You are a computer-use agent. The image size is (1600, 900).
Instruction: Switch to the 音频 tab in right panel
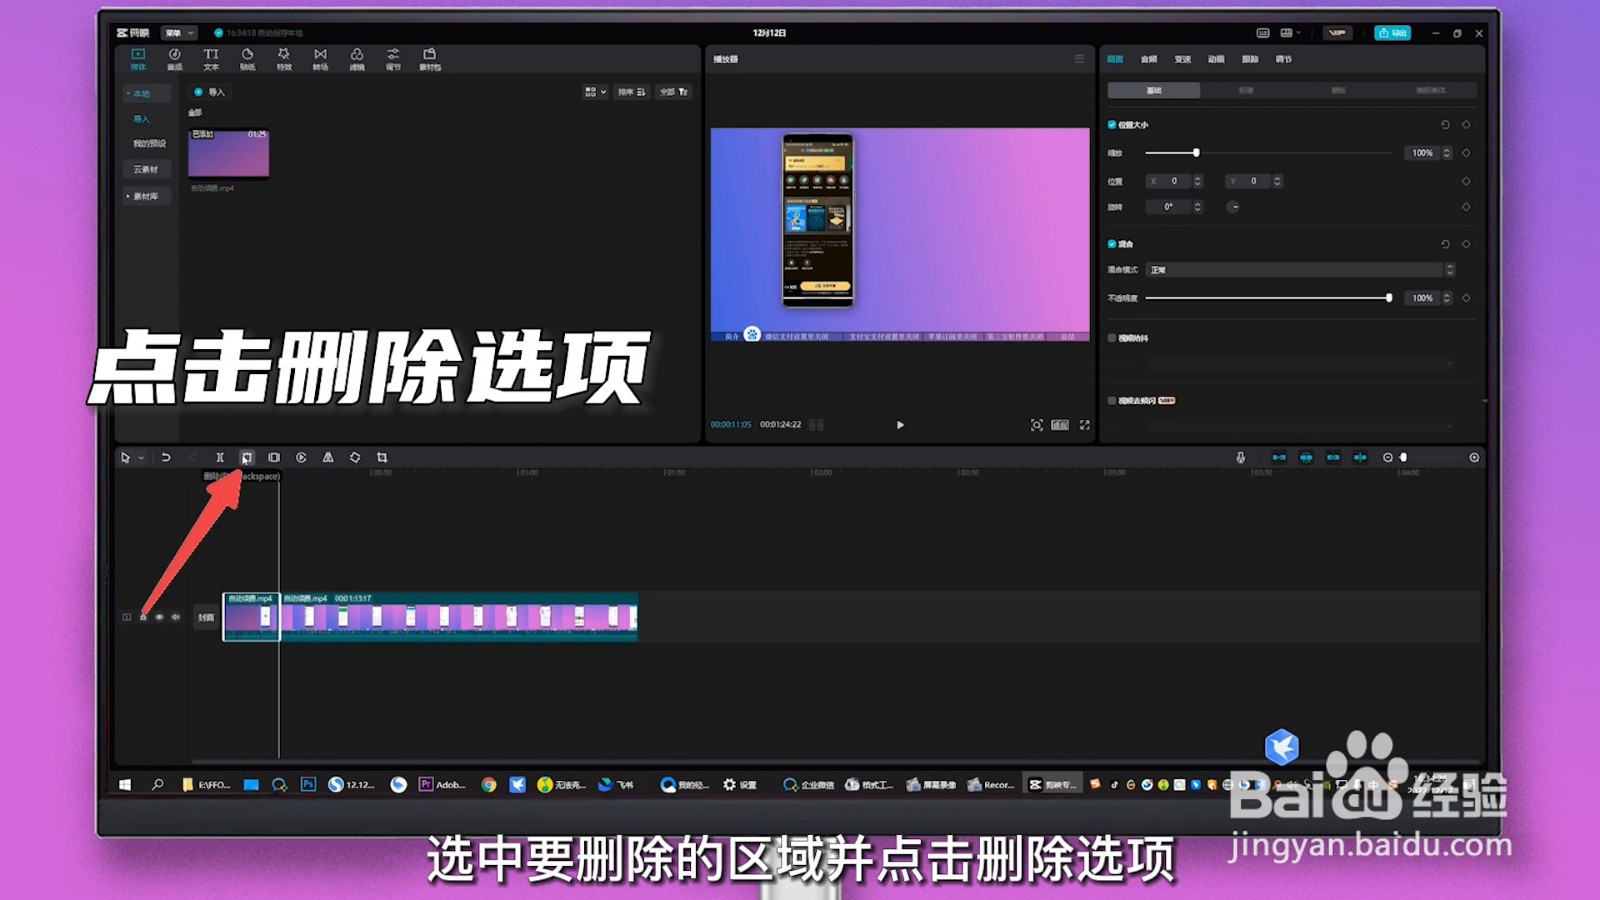1147,59
